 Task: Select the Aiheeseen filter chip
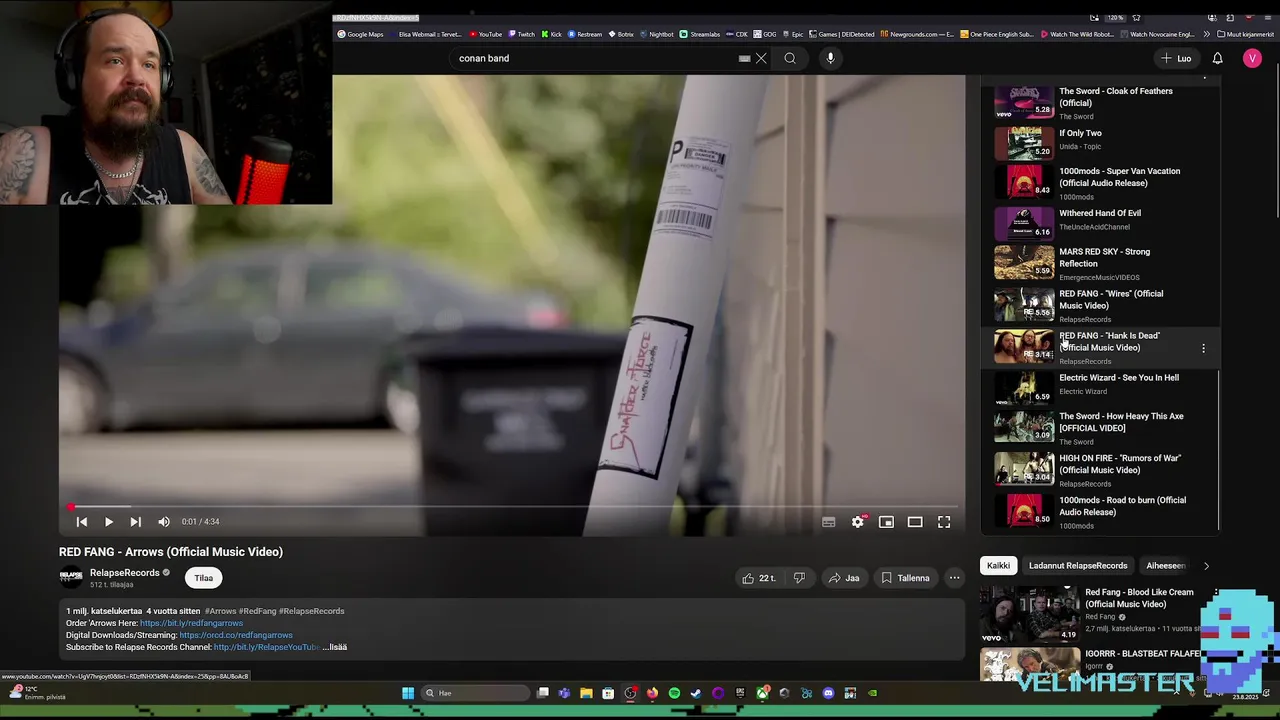click(1166, 566)
